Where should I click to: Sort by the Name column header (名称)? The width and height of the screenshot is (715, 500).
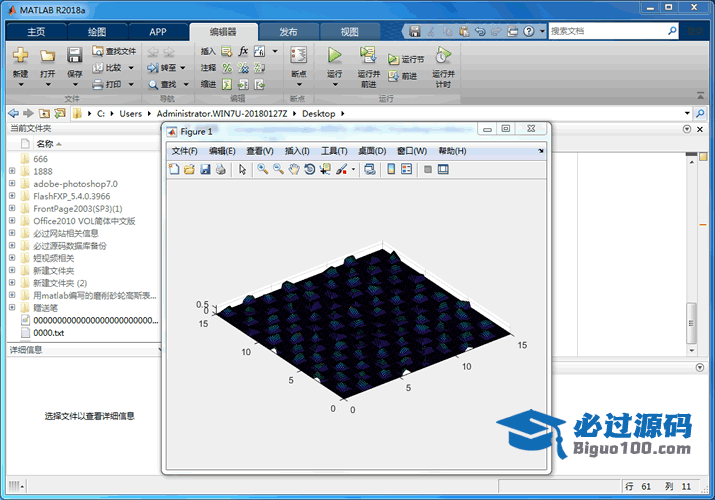[45, 144]
